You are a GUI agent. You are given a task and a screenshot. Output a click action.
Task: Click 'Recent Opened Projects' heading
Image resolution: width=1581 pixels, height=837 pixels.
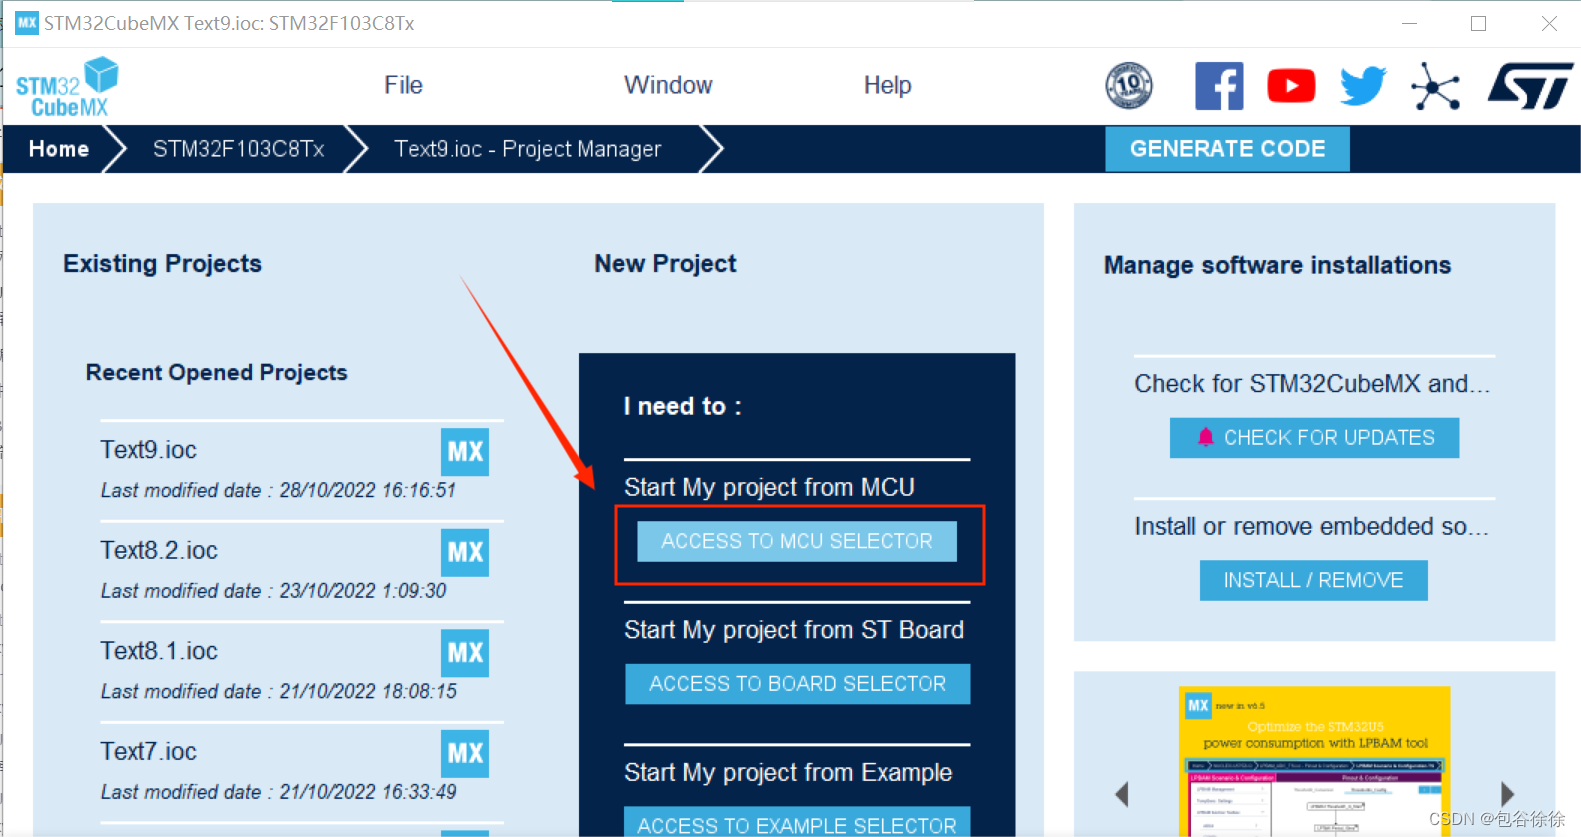(216, 372)
